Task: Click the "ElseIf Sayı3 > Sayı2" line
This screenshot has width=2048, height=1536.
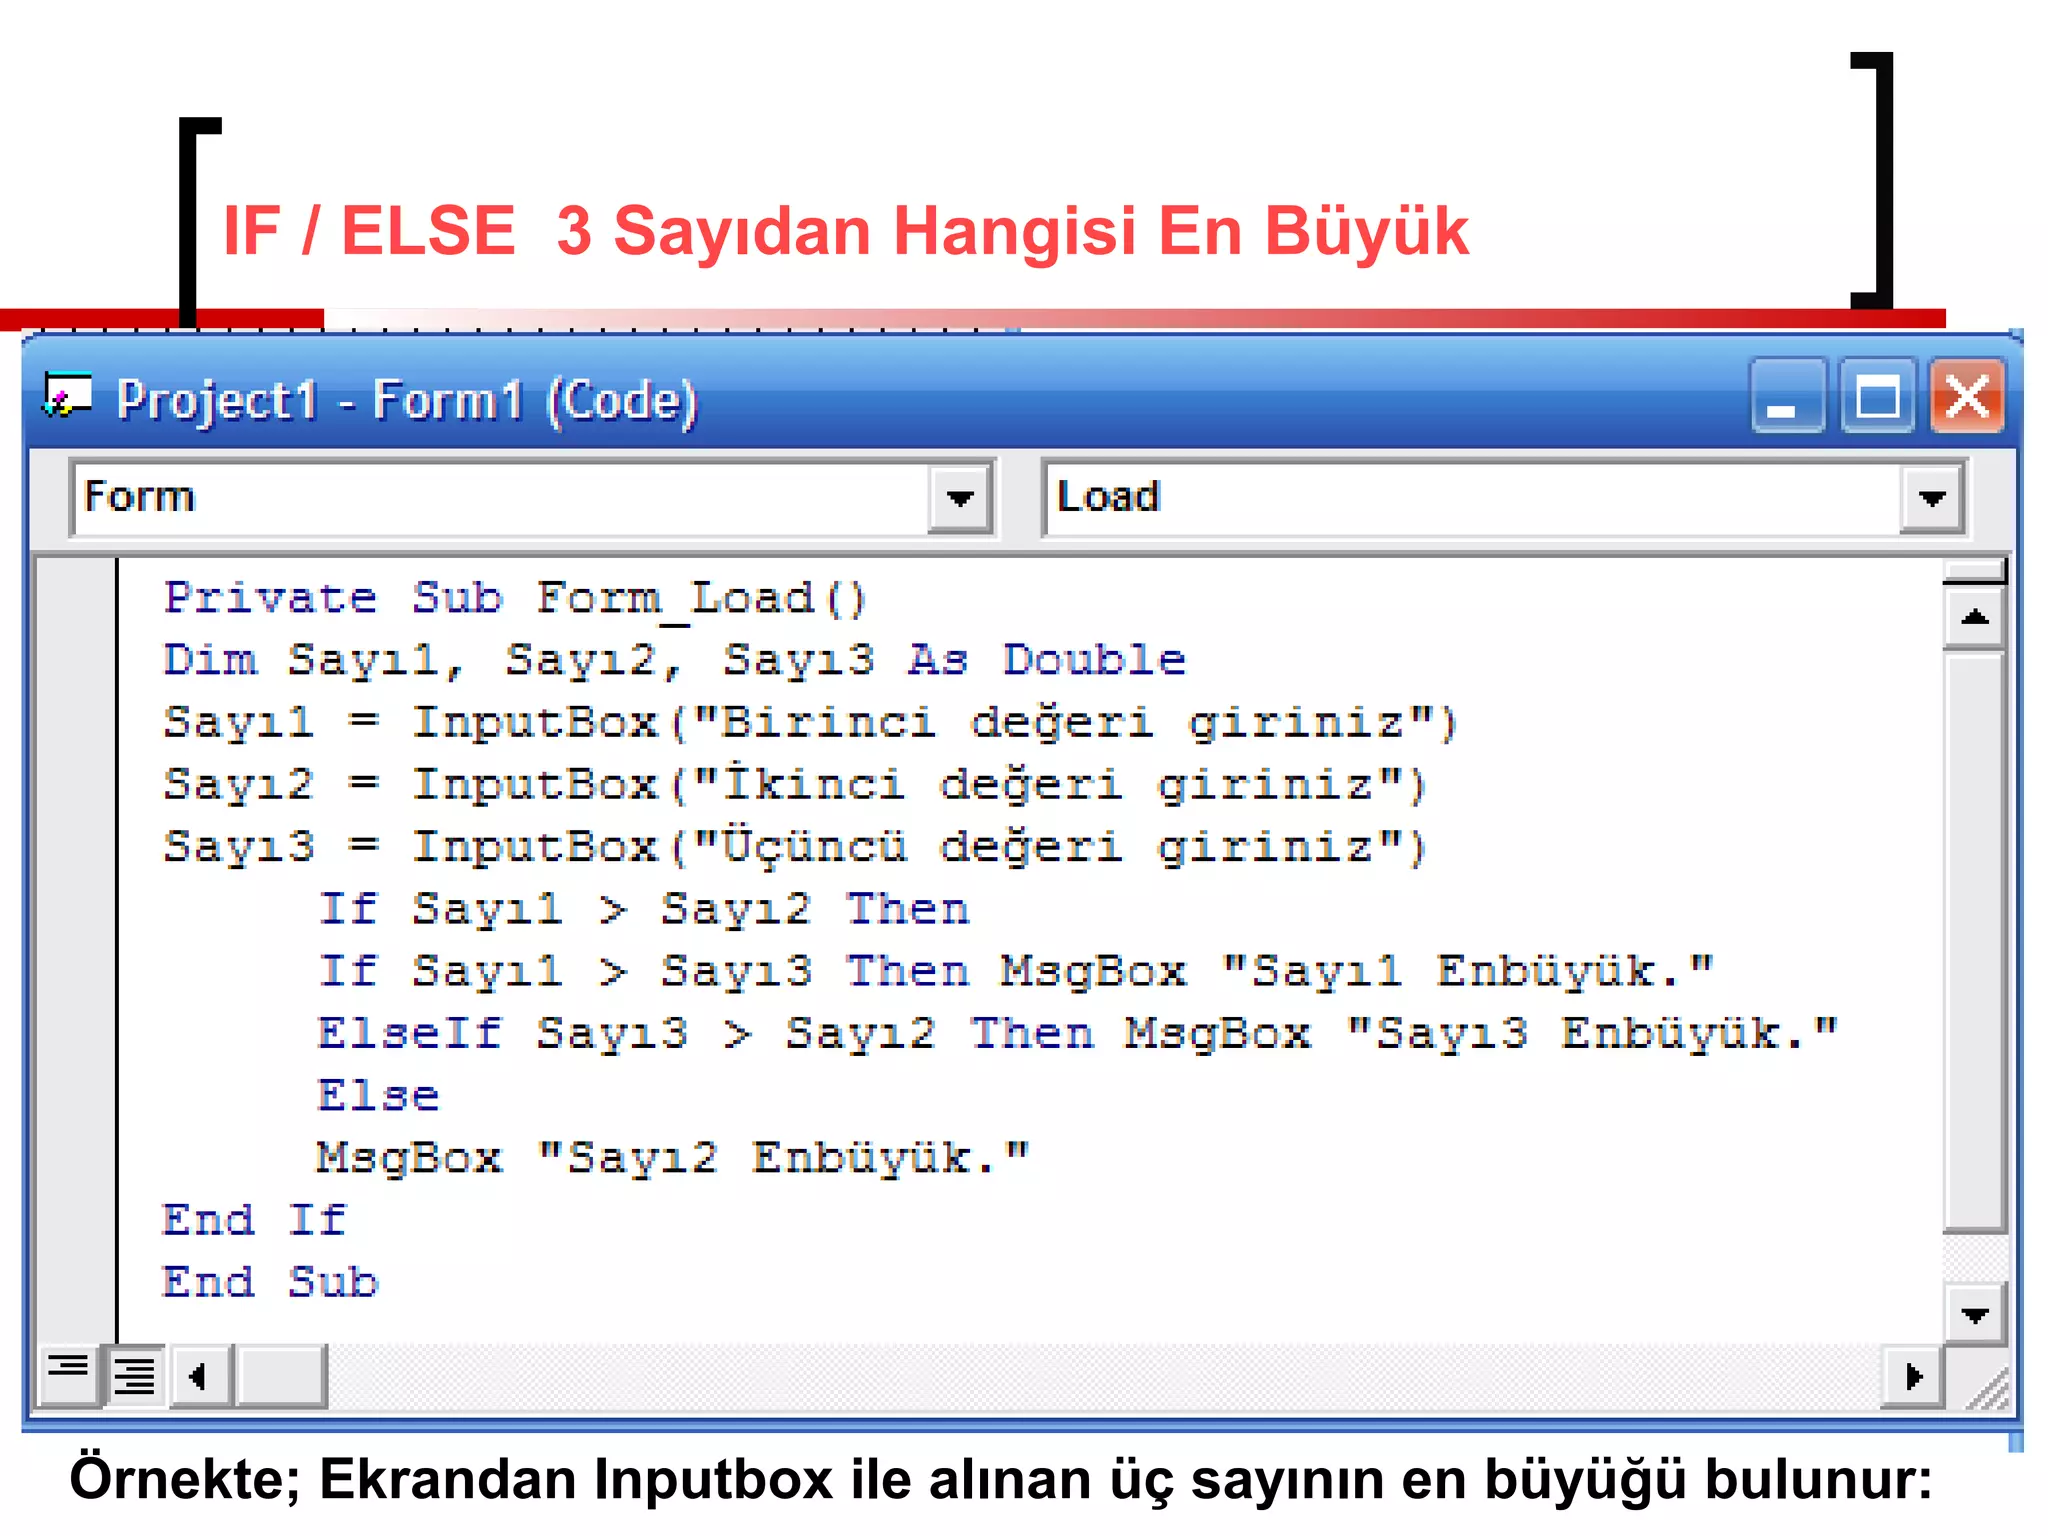Action: [x=1077, y=1033]
